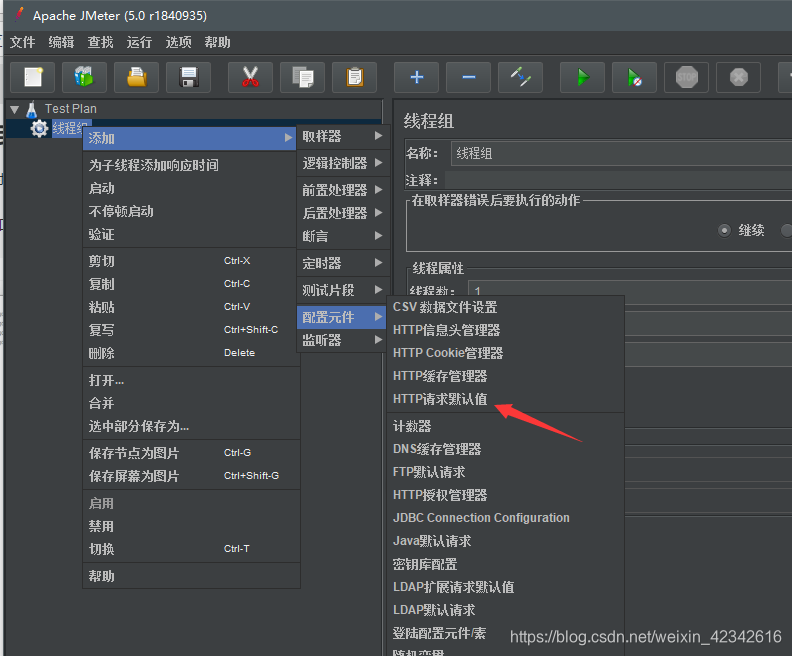Viewport: 792px width, 656px height.
Task: Click the JMeter feather title icon
Action: [x=19, y=15]
